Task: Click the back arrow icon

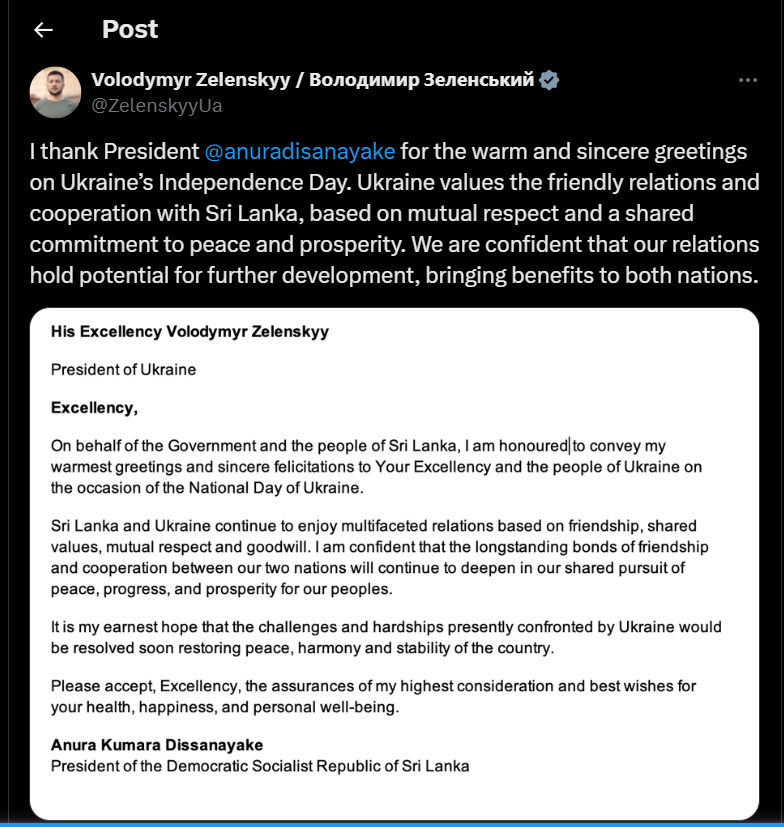Action: (x=43, y=30)
